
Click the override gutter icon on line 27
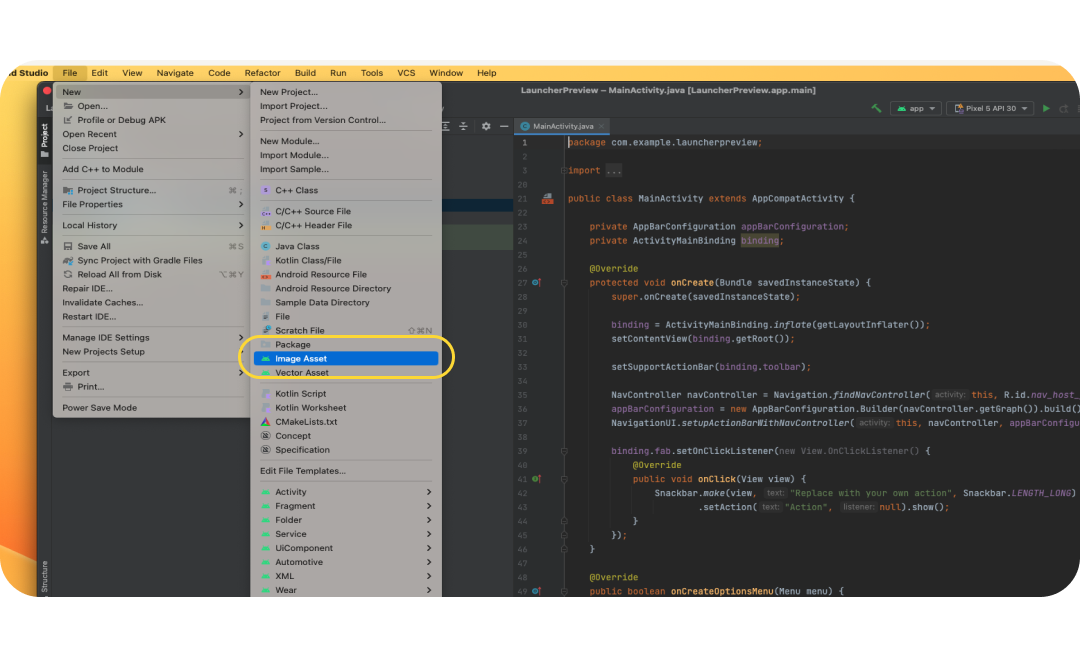click(536, 283)
